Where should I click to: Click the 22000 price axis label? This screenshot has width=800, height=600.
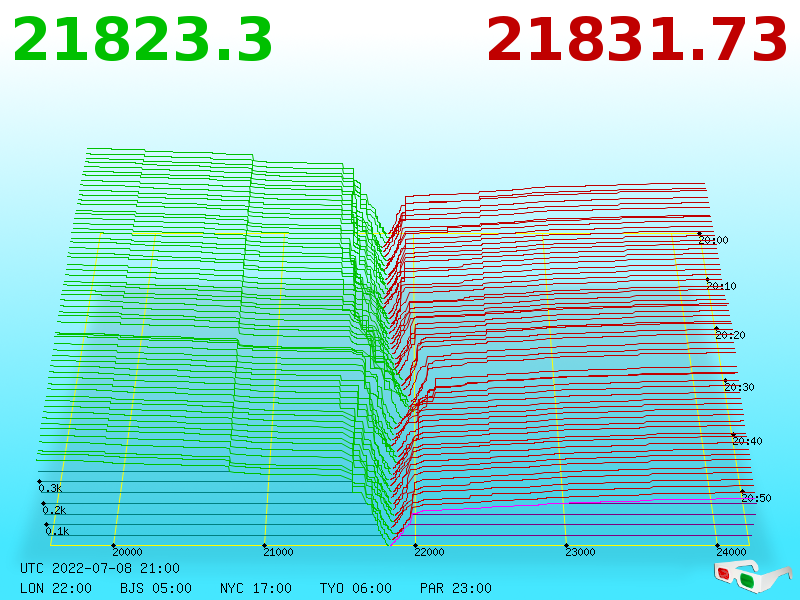(429, 552)
